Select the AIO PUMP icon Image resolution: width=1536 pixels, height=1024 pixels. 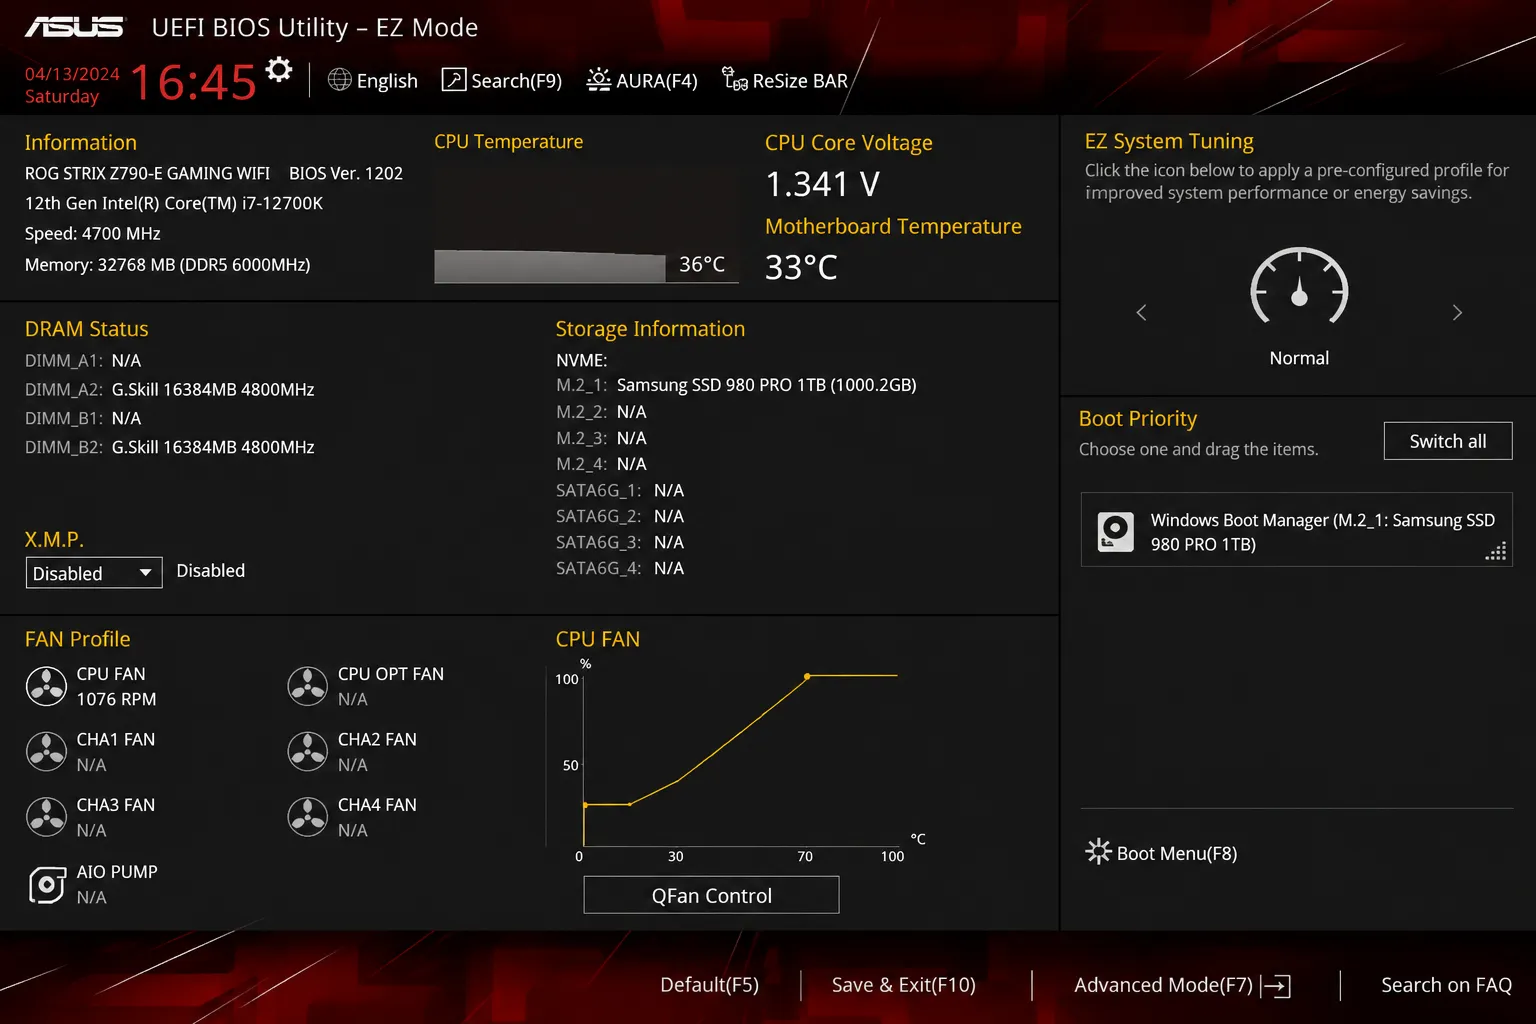click(x=47, y=884)
